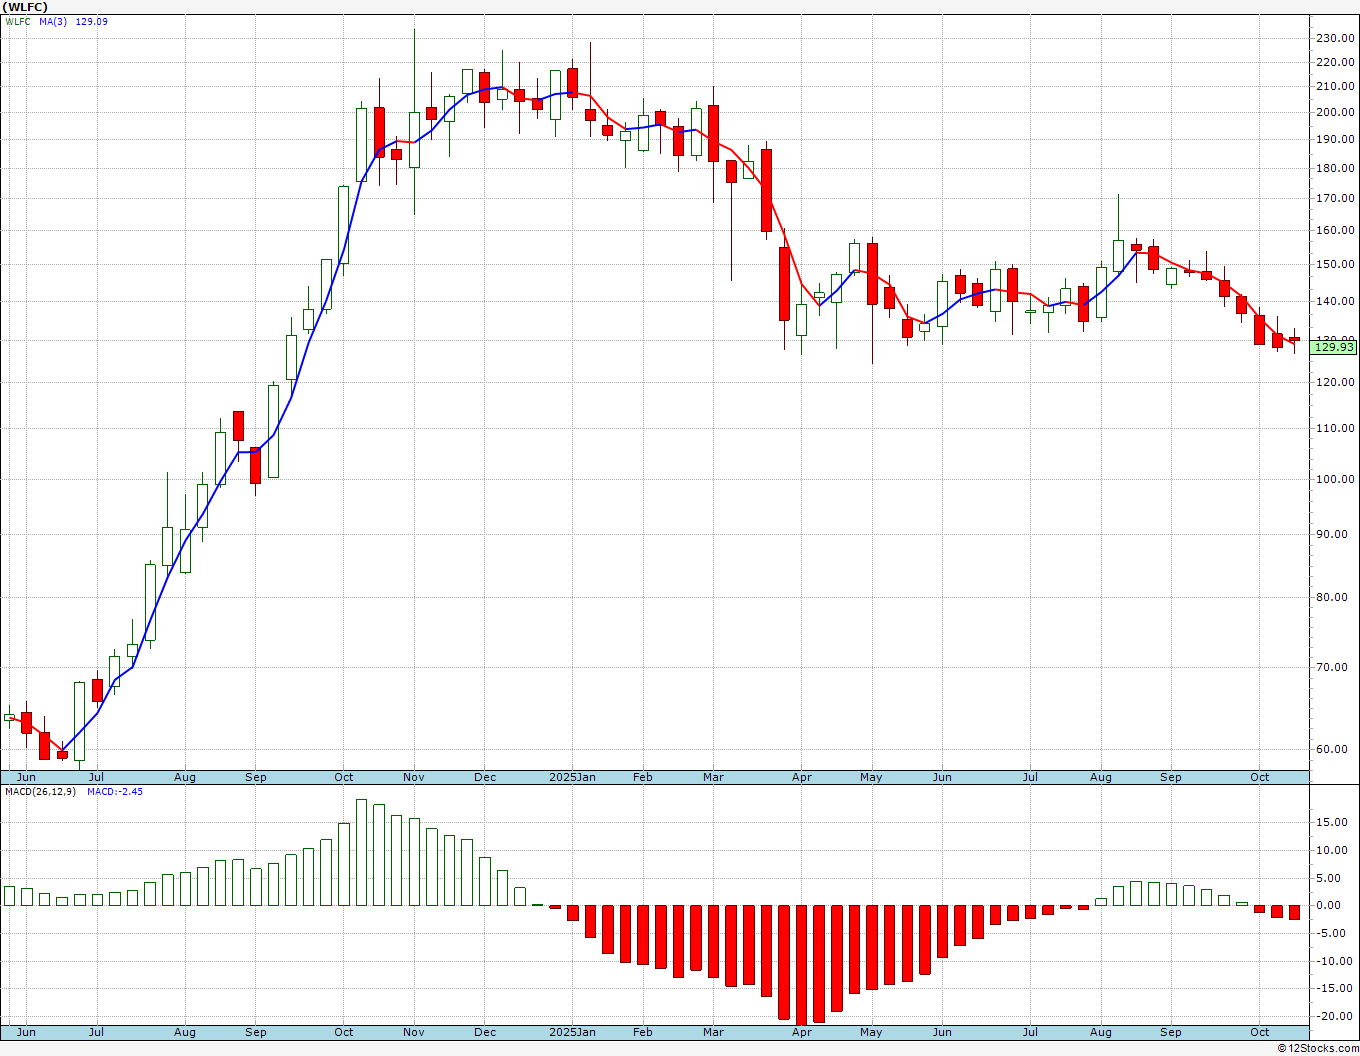The height and width of the screenshot is (1056, 1360).
Task: Click the MACD:-2.45 value label
Action: 115,791
